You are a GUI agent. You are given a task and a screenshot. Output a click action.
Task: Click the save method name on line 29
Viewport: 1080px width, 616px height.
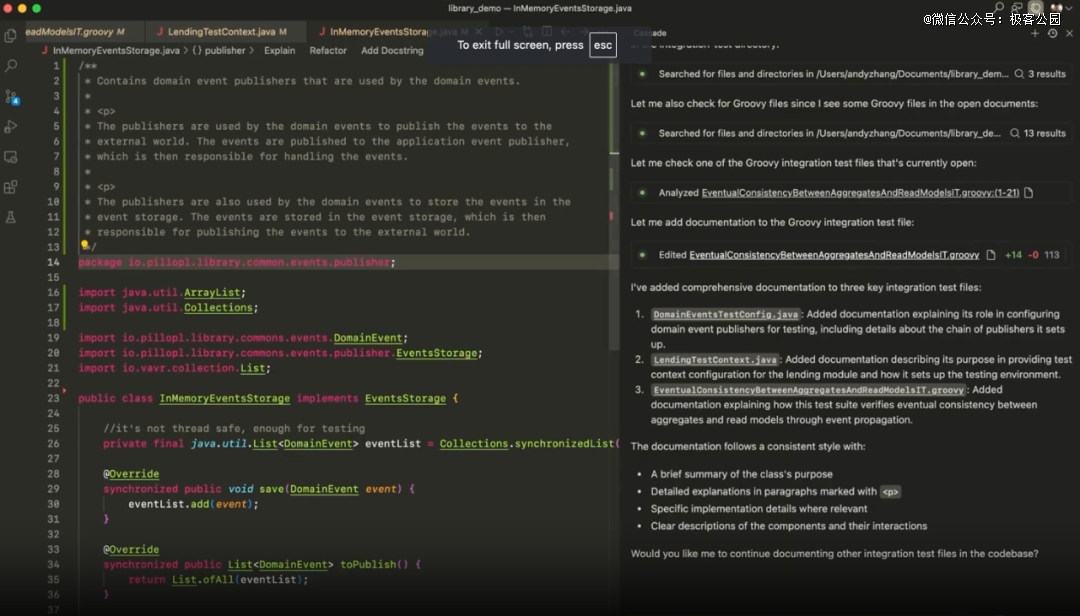[271, 489]
